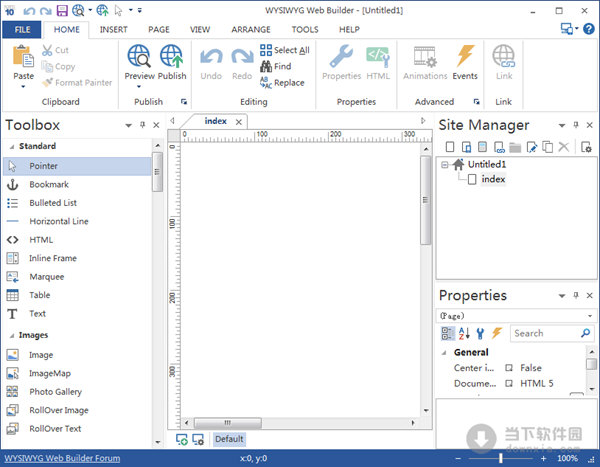The height and width of the screenshot is (467, 600).
Task: Click the Link globe icon
Action: (x=504, y=56)
